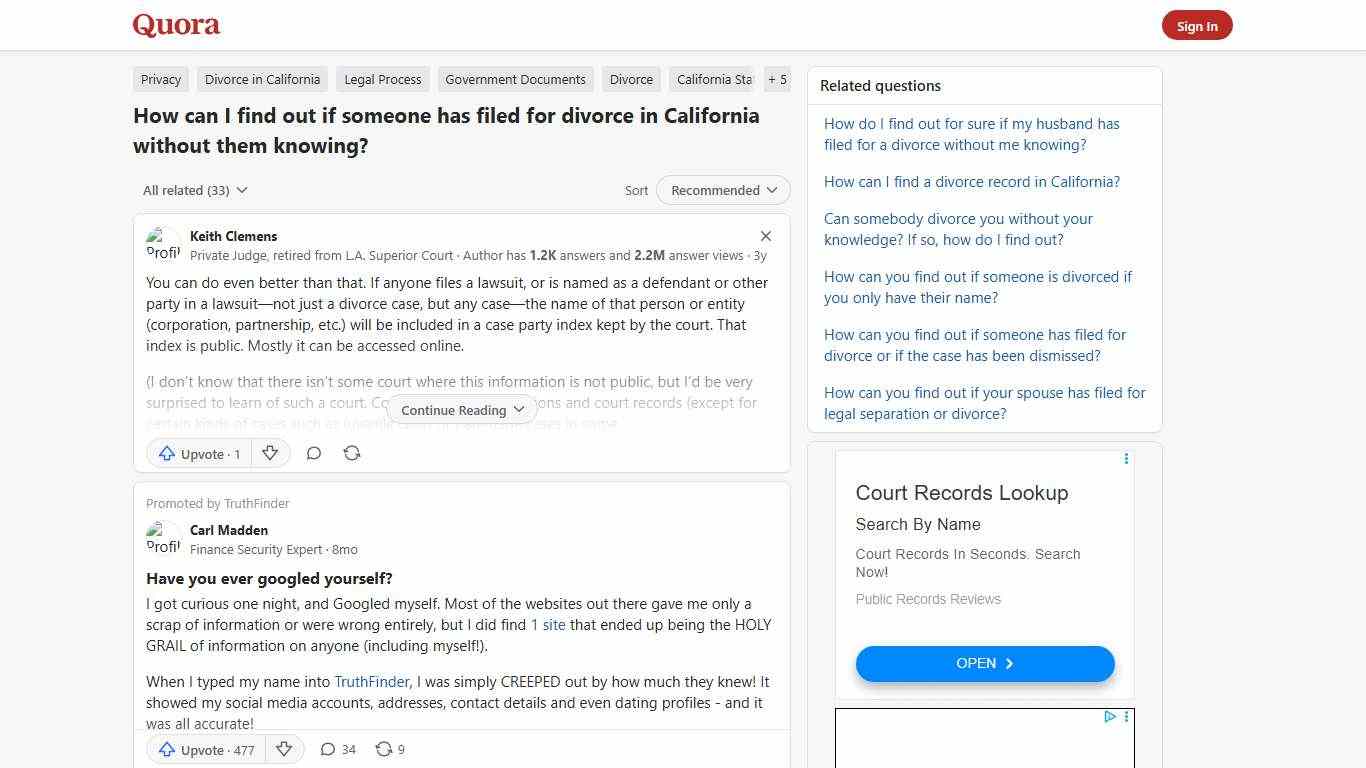Open the "All related (33)" filter dropdown
Image resolution: width=1366 pixels, height=768 pixels.
point(194,190)
